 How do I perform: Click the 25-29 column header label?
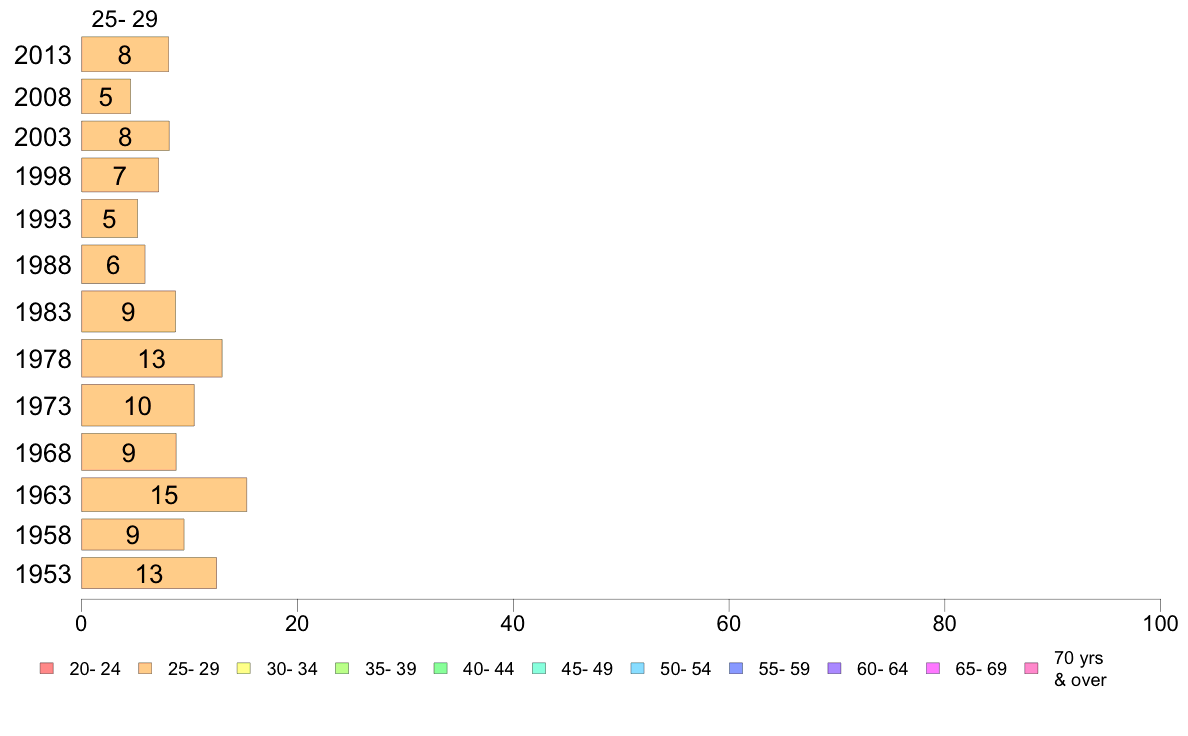[125, 19]
